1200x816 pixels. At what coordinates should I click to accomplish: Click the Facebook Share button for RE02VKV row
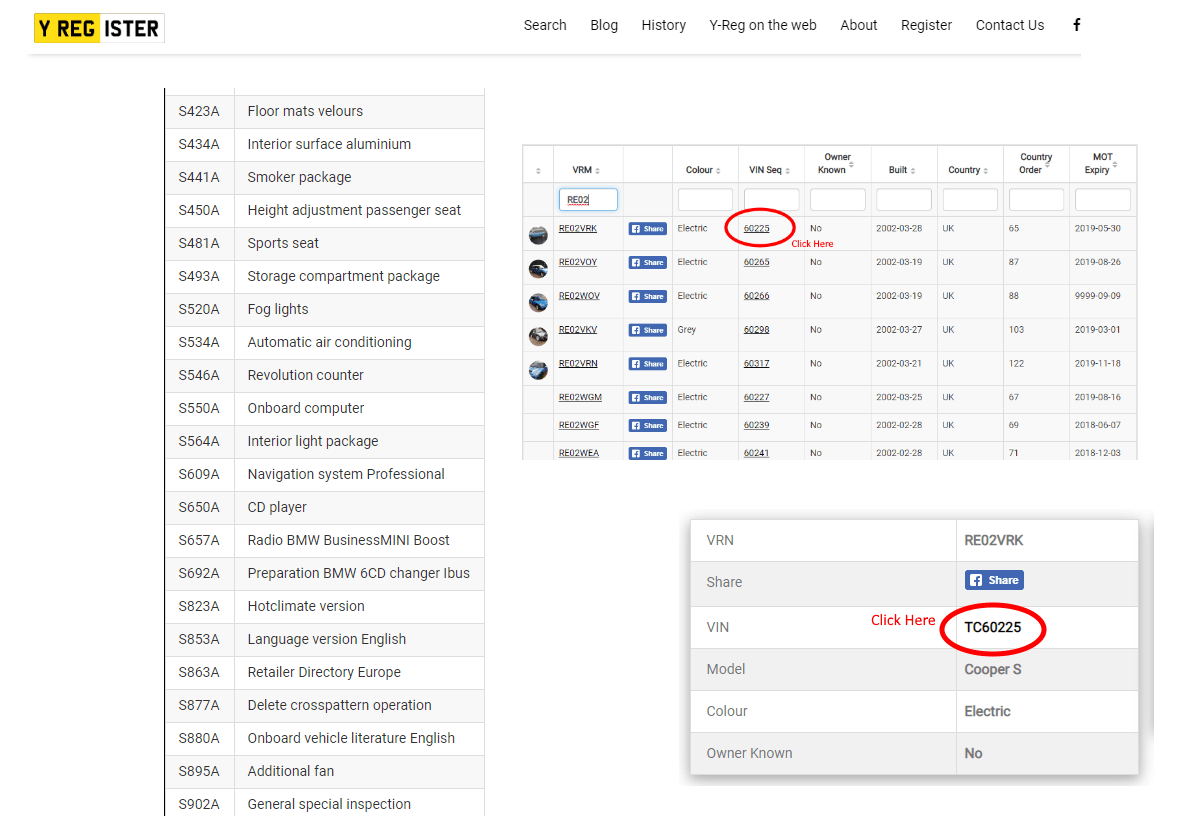648,330
